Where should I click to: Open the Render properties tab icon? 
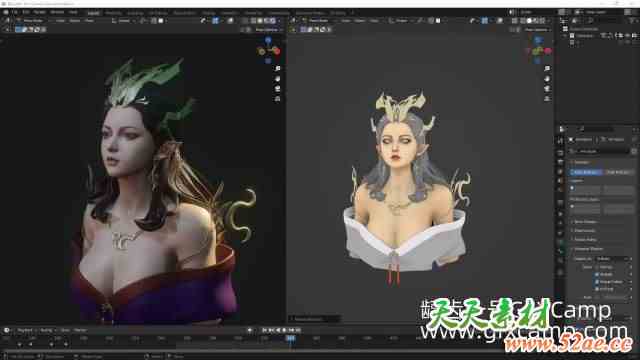click(560, 153)
